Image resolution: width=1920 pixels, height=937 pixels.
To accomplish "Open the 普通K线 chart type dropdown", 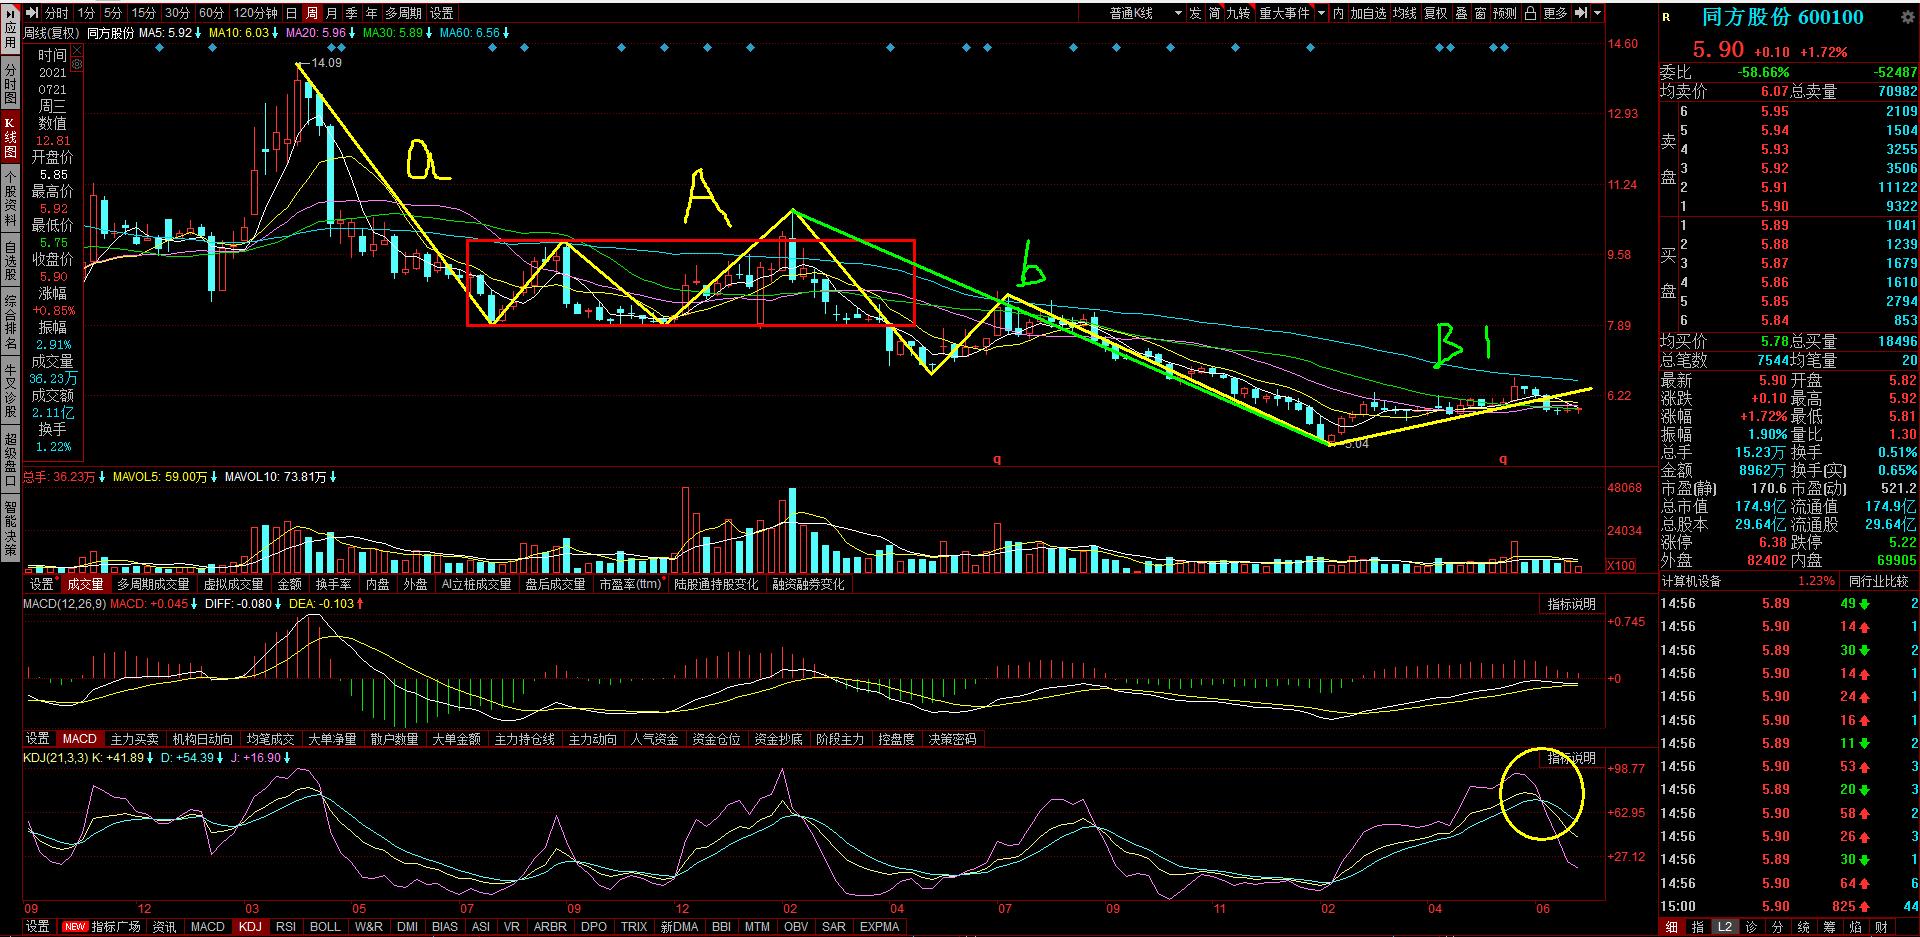I will click(1145, 13).
